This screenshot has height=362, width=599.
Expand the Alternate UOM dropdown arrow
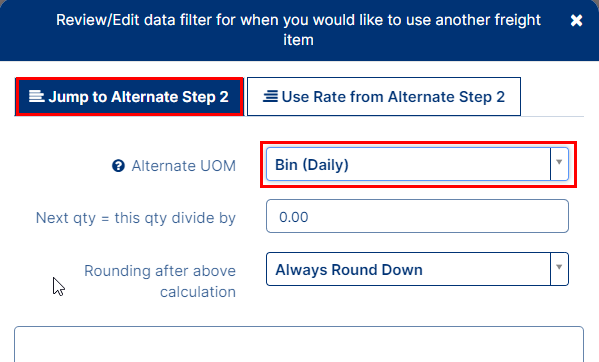tap(559, 164)
